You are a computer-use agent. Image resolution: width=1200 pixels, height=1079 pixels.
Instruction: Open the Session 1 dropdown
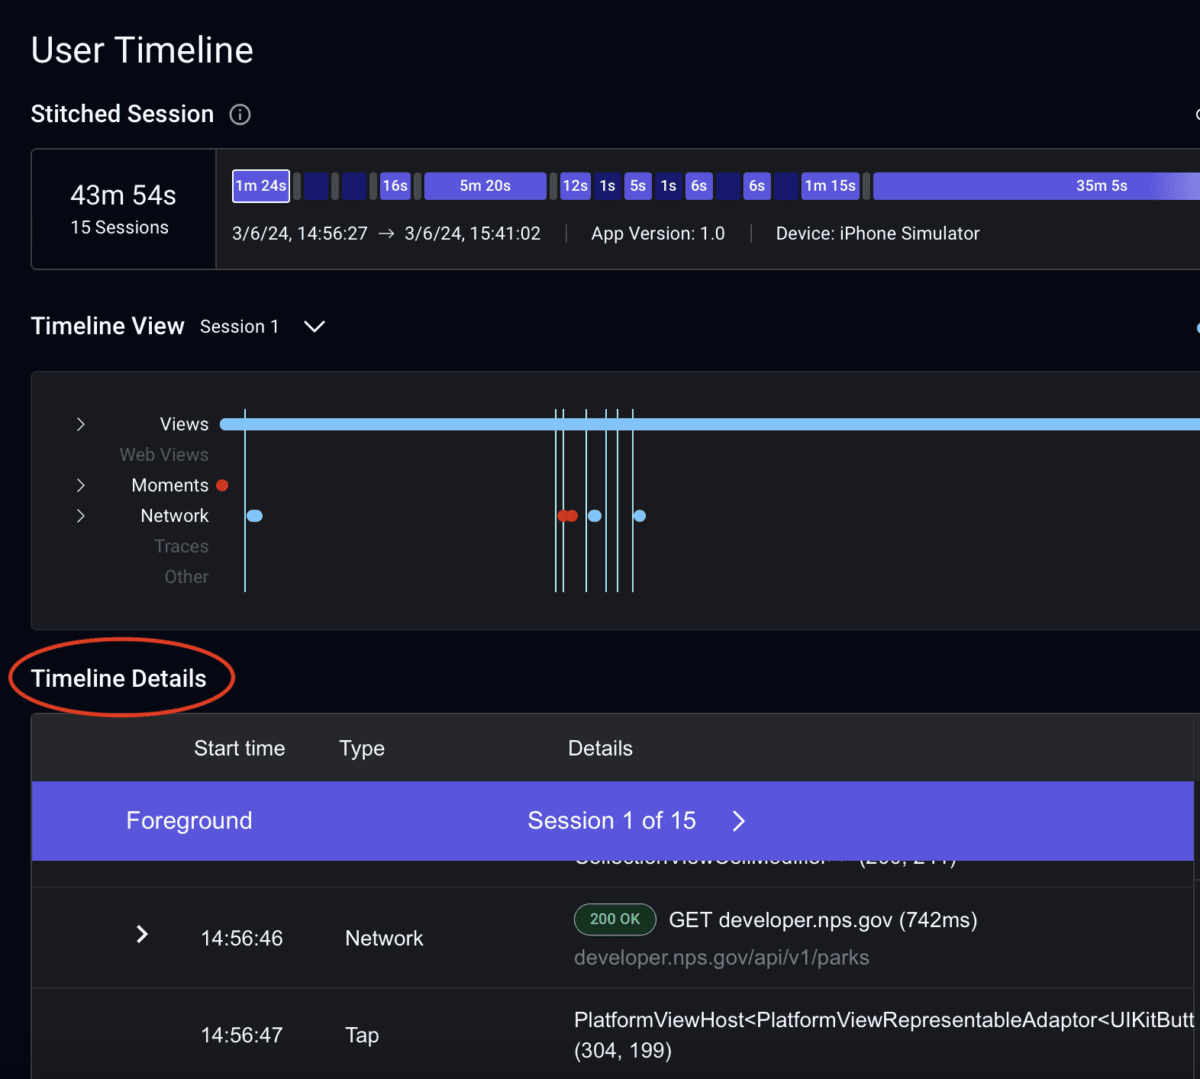(313, 326)
